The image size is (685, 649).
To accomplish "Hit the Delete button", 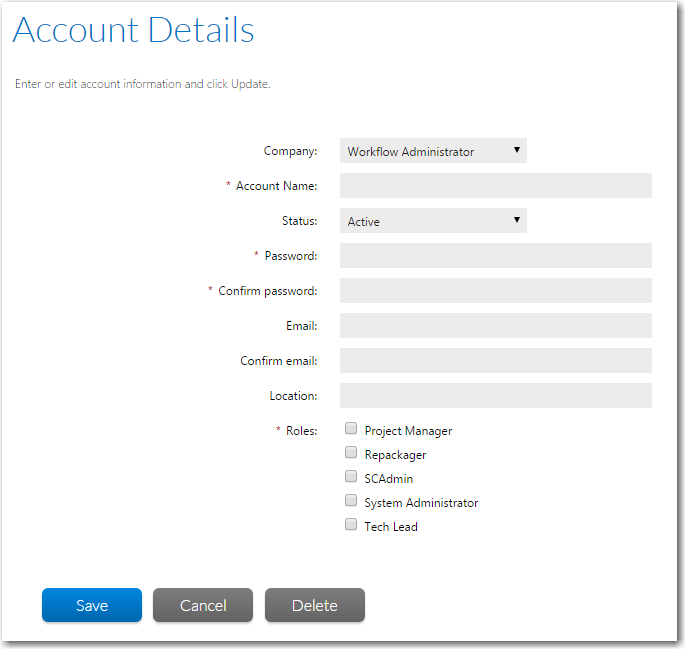I will (x=314, y=605).
